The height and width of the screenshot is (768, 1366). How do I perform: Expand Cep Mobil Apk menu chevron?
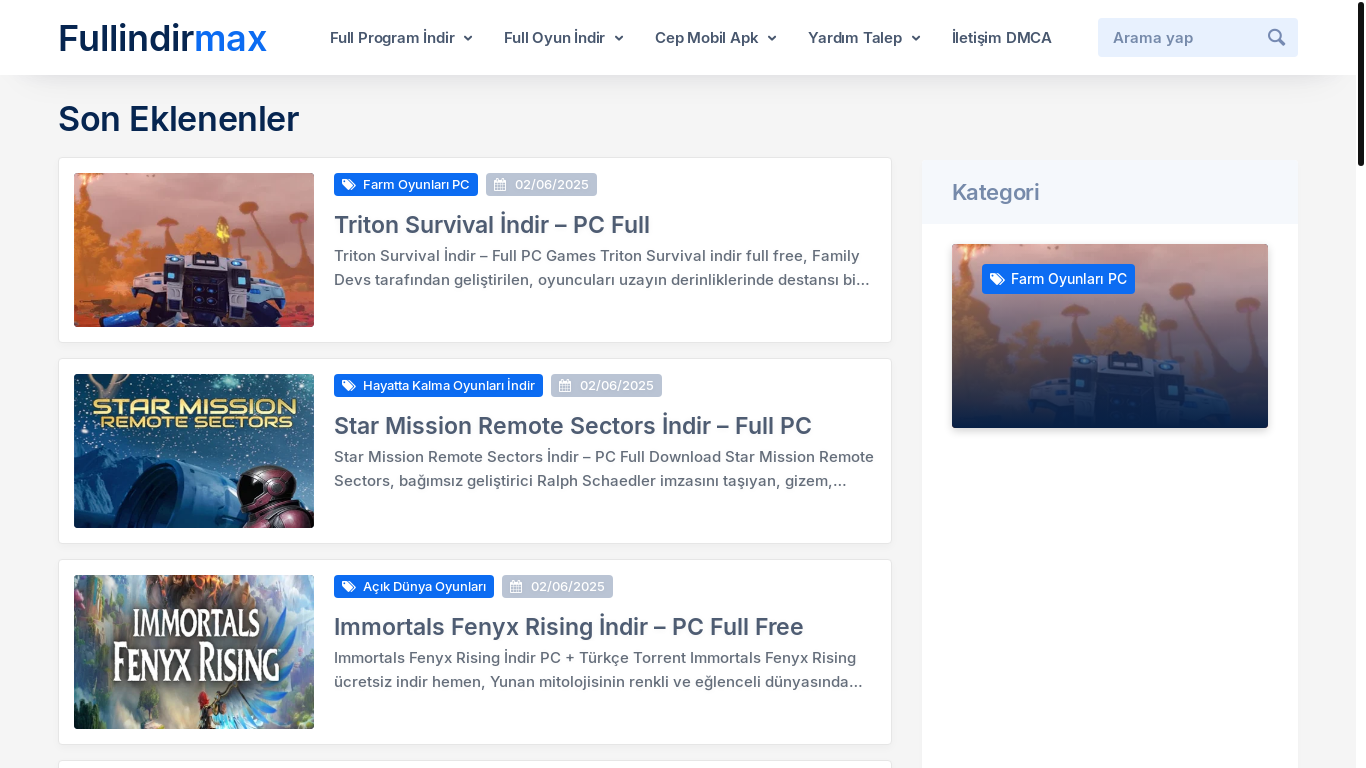772,38
